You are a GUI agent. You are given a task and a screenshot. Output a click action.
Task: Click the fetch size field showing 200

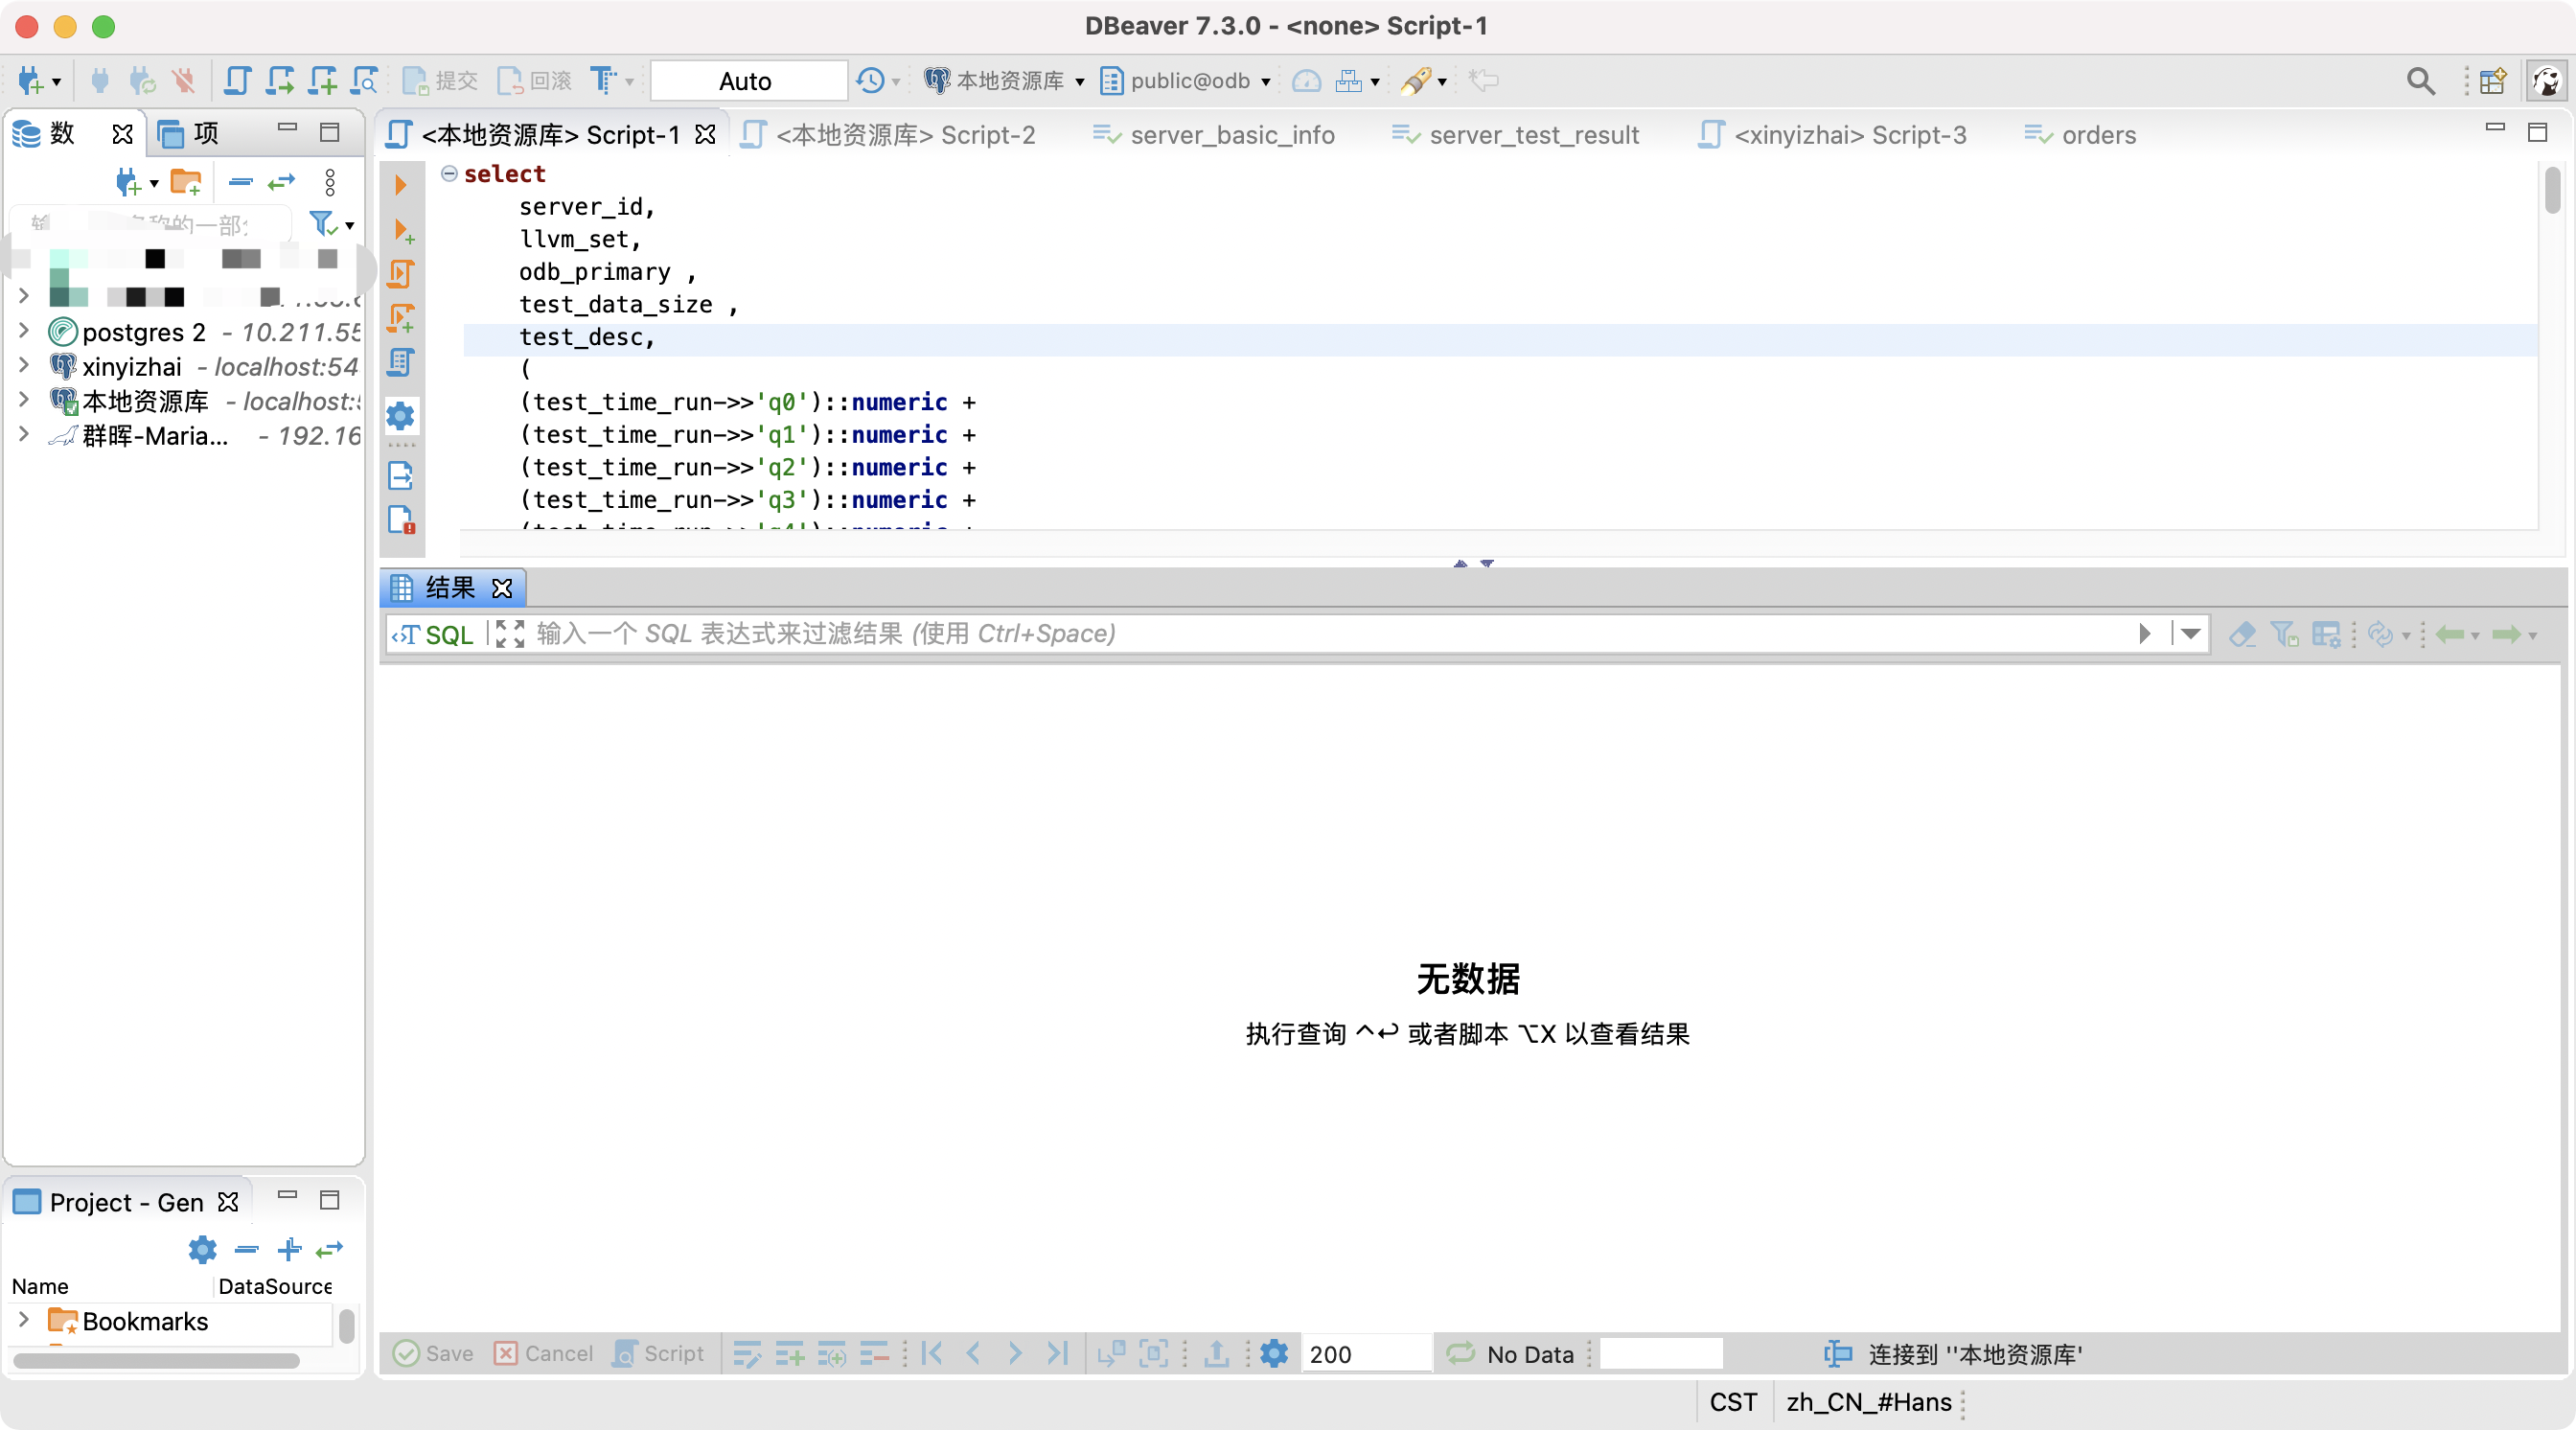pos(1366,1353)
